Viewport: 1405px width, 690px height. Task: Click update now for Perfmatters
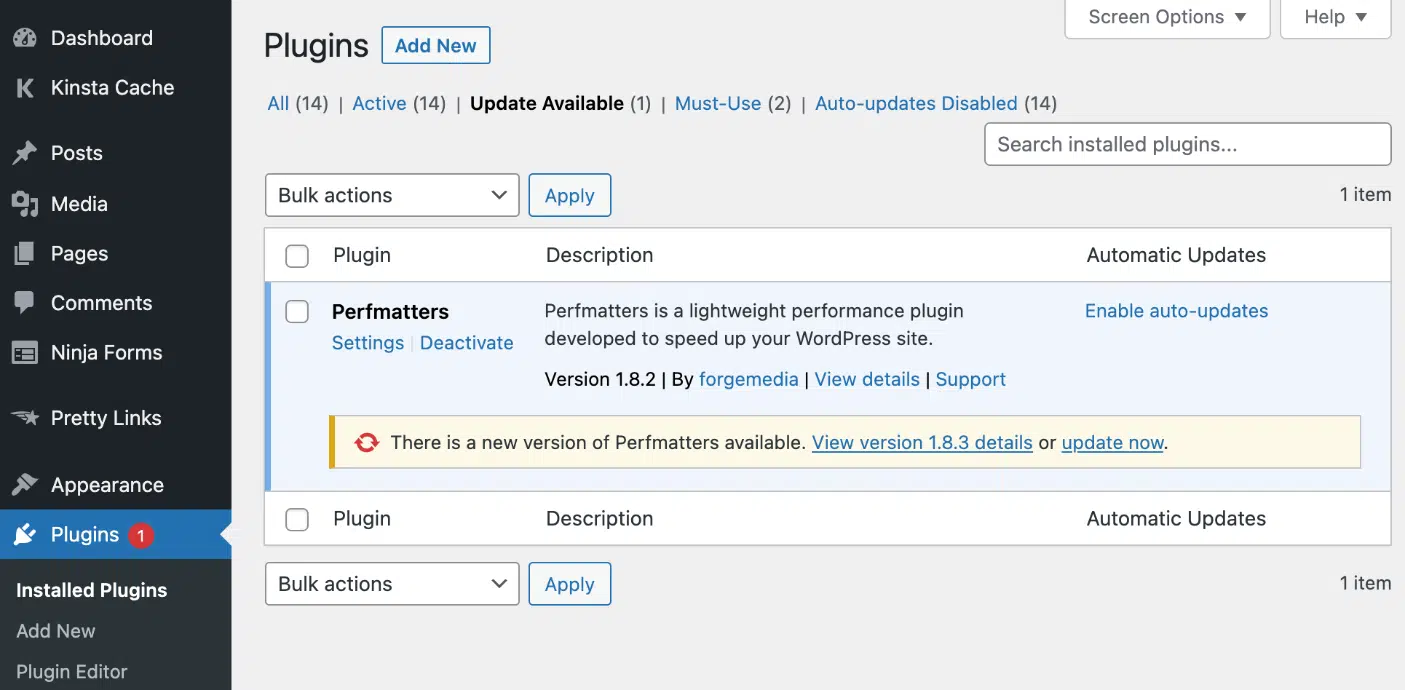click(x=1112, y=442)
